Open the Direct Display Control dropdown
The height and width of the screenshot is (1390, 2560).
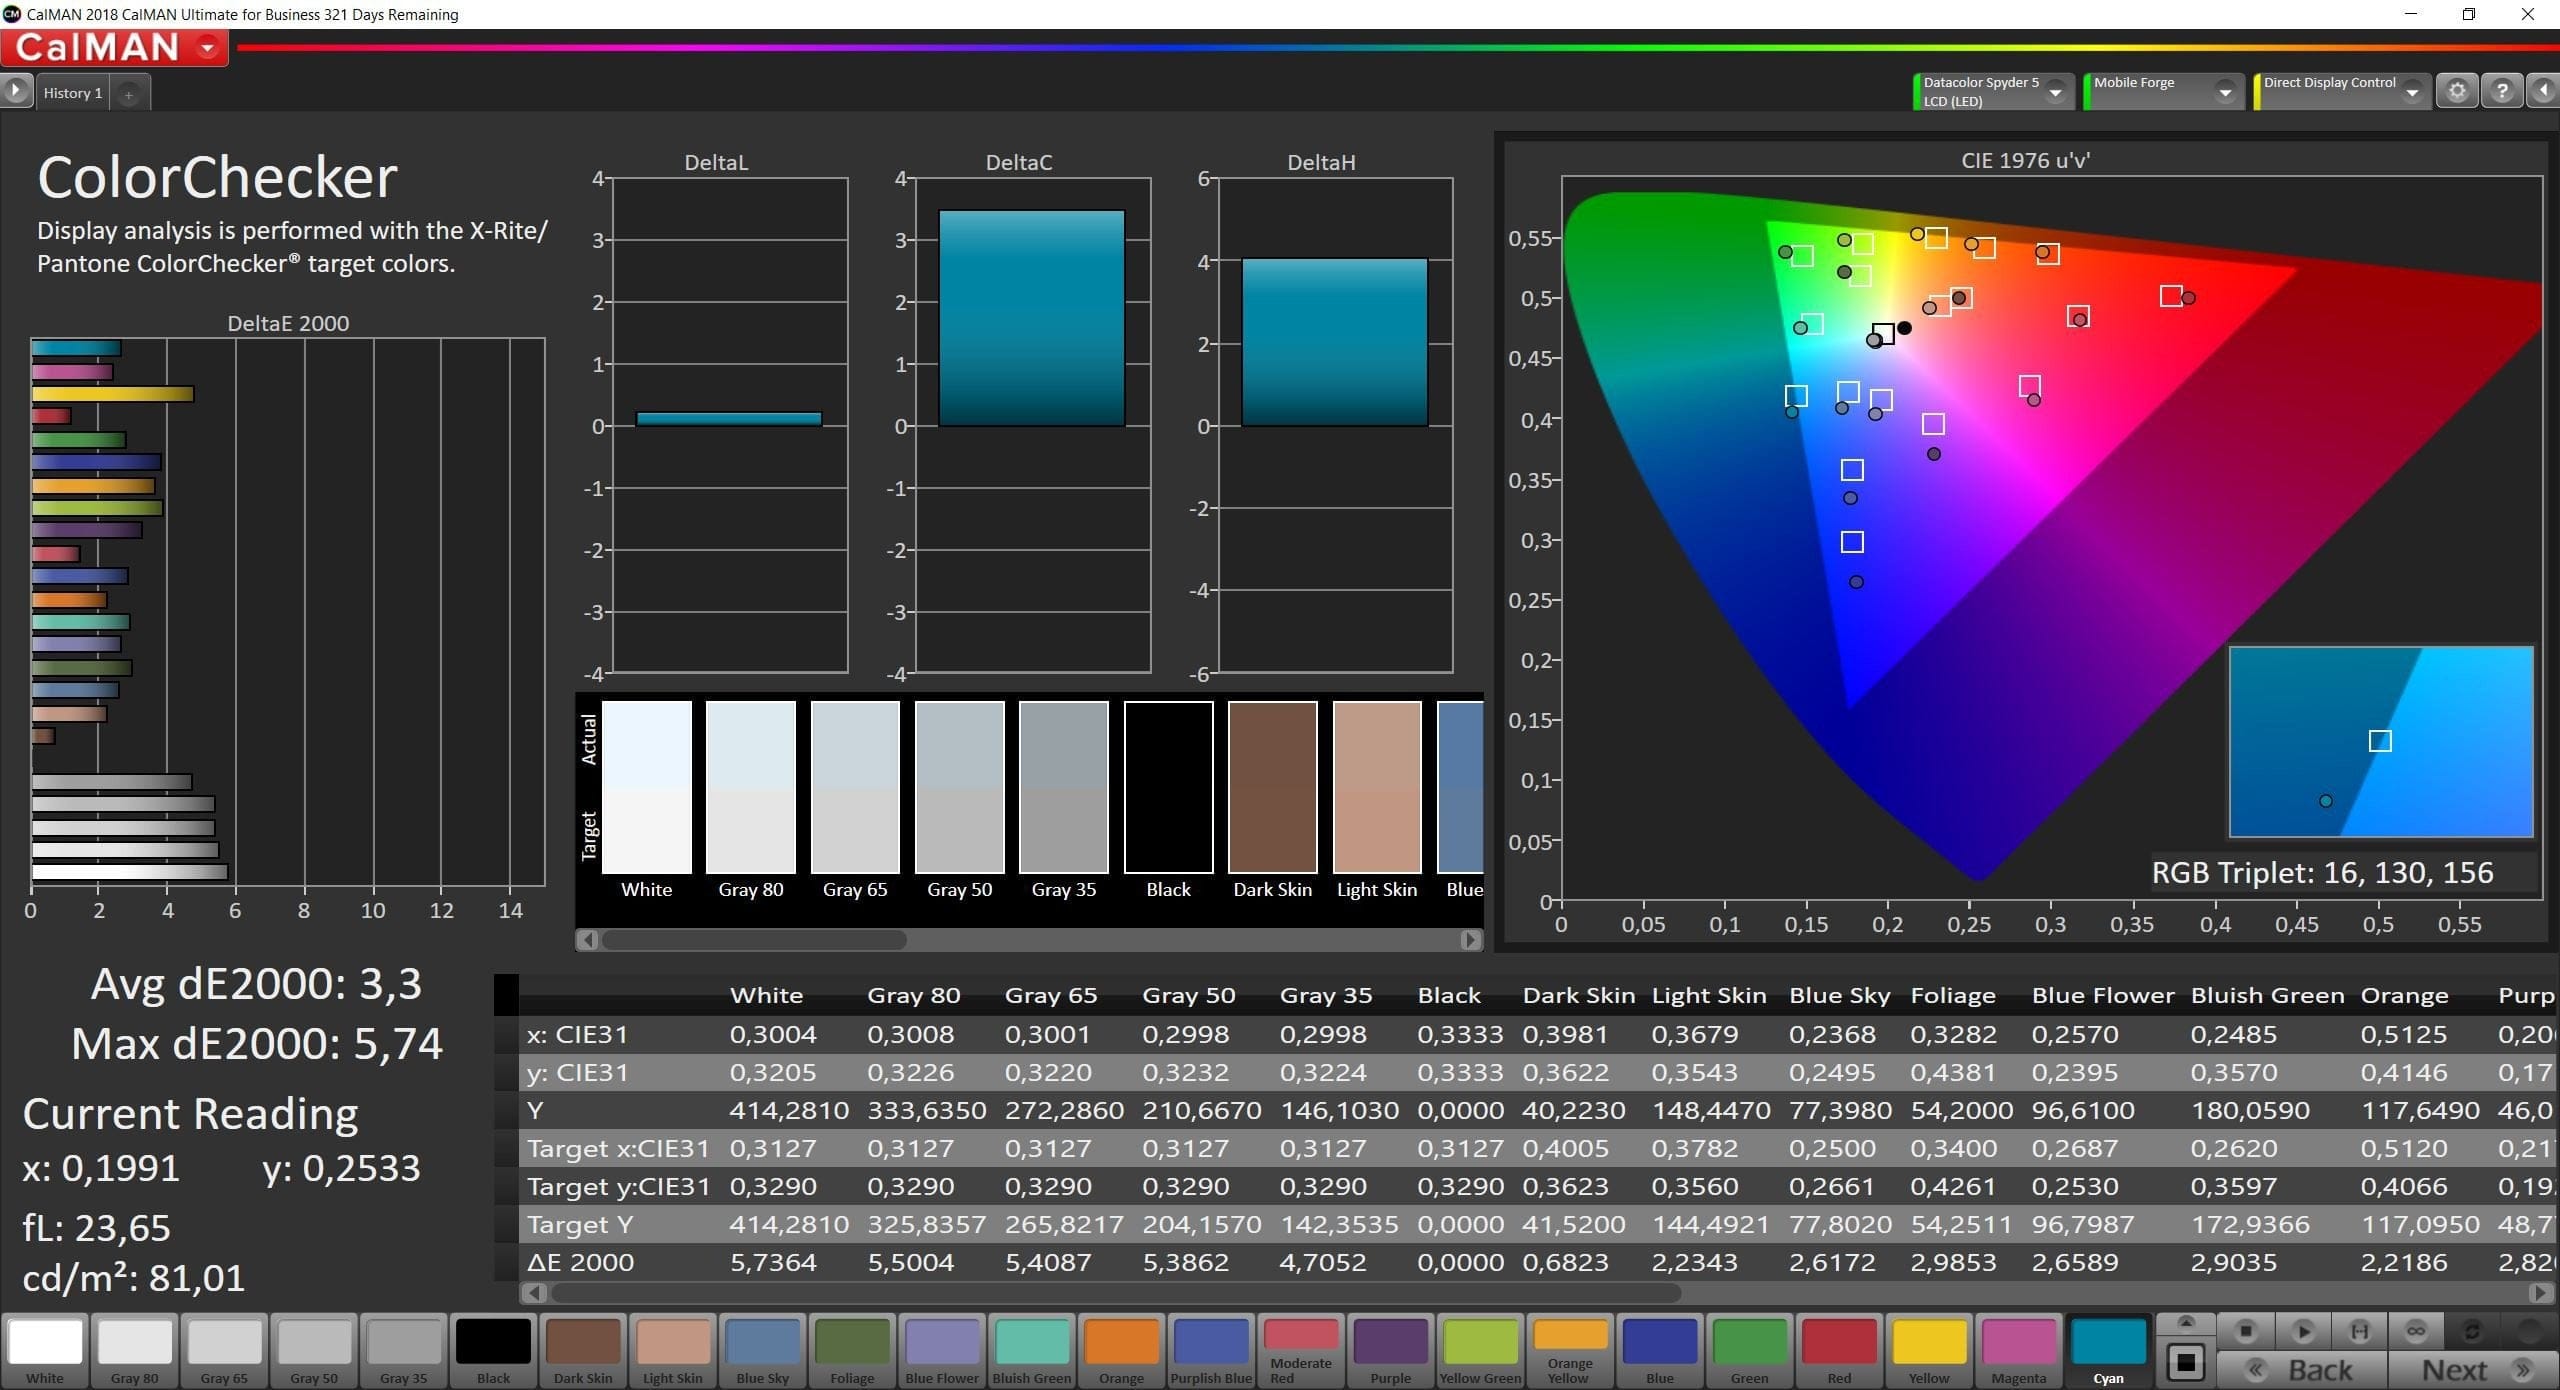coord(2412,92)
